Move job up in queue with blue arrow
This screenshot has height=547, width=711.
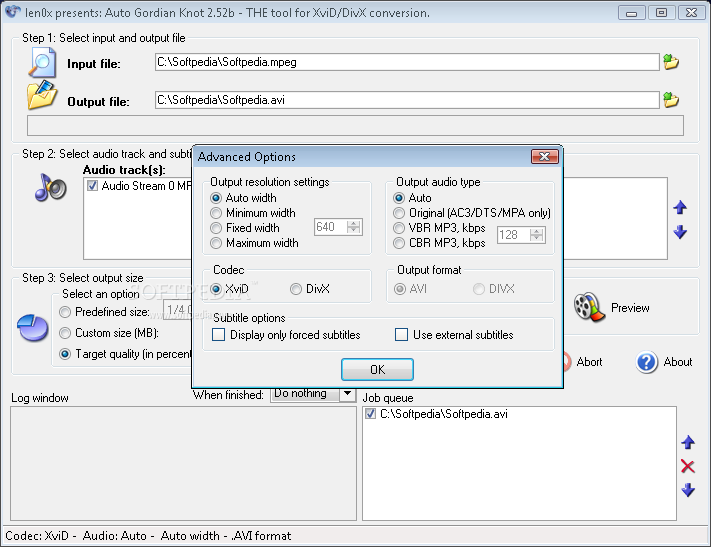click(688, 442)
